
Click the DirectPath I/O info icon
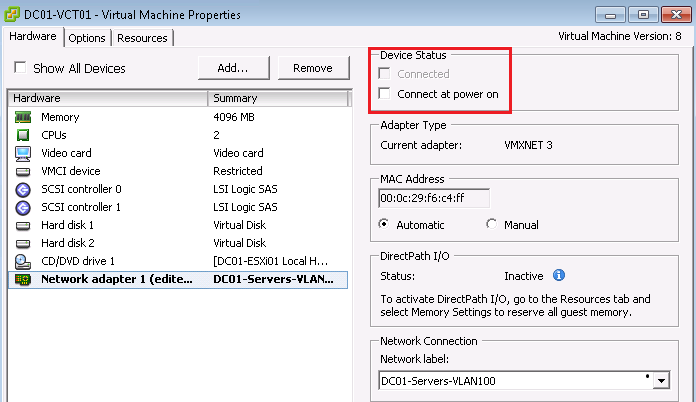coord(559,275)
